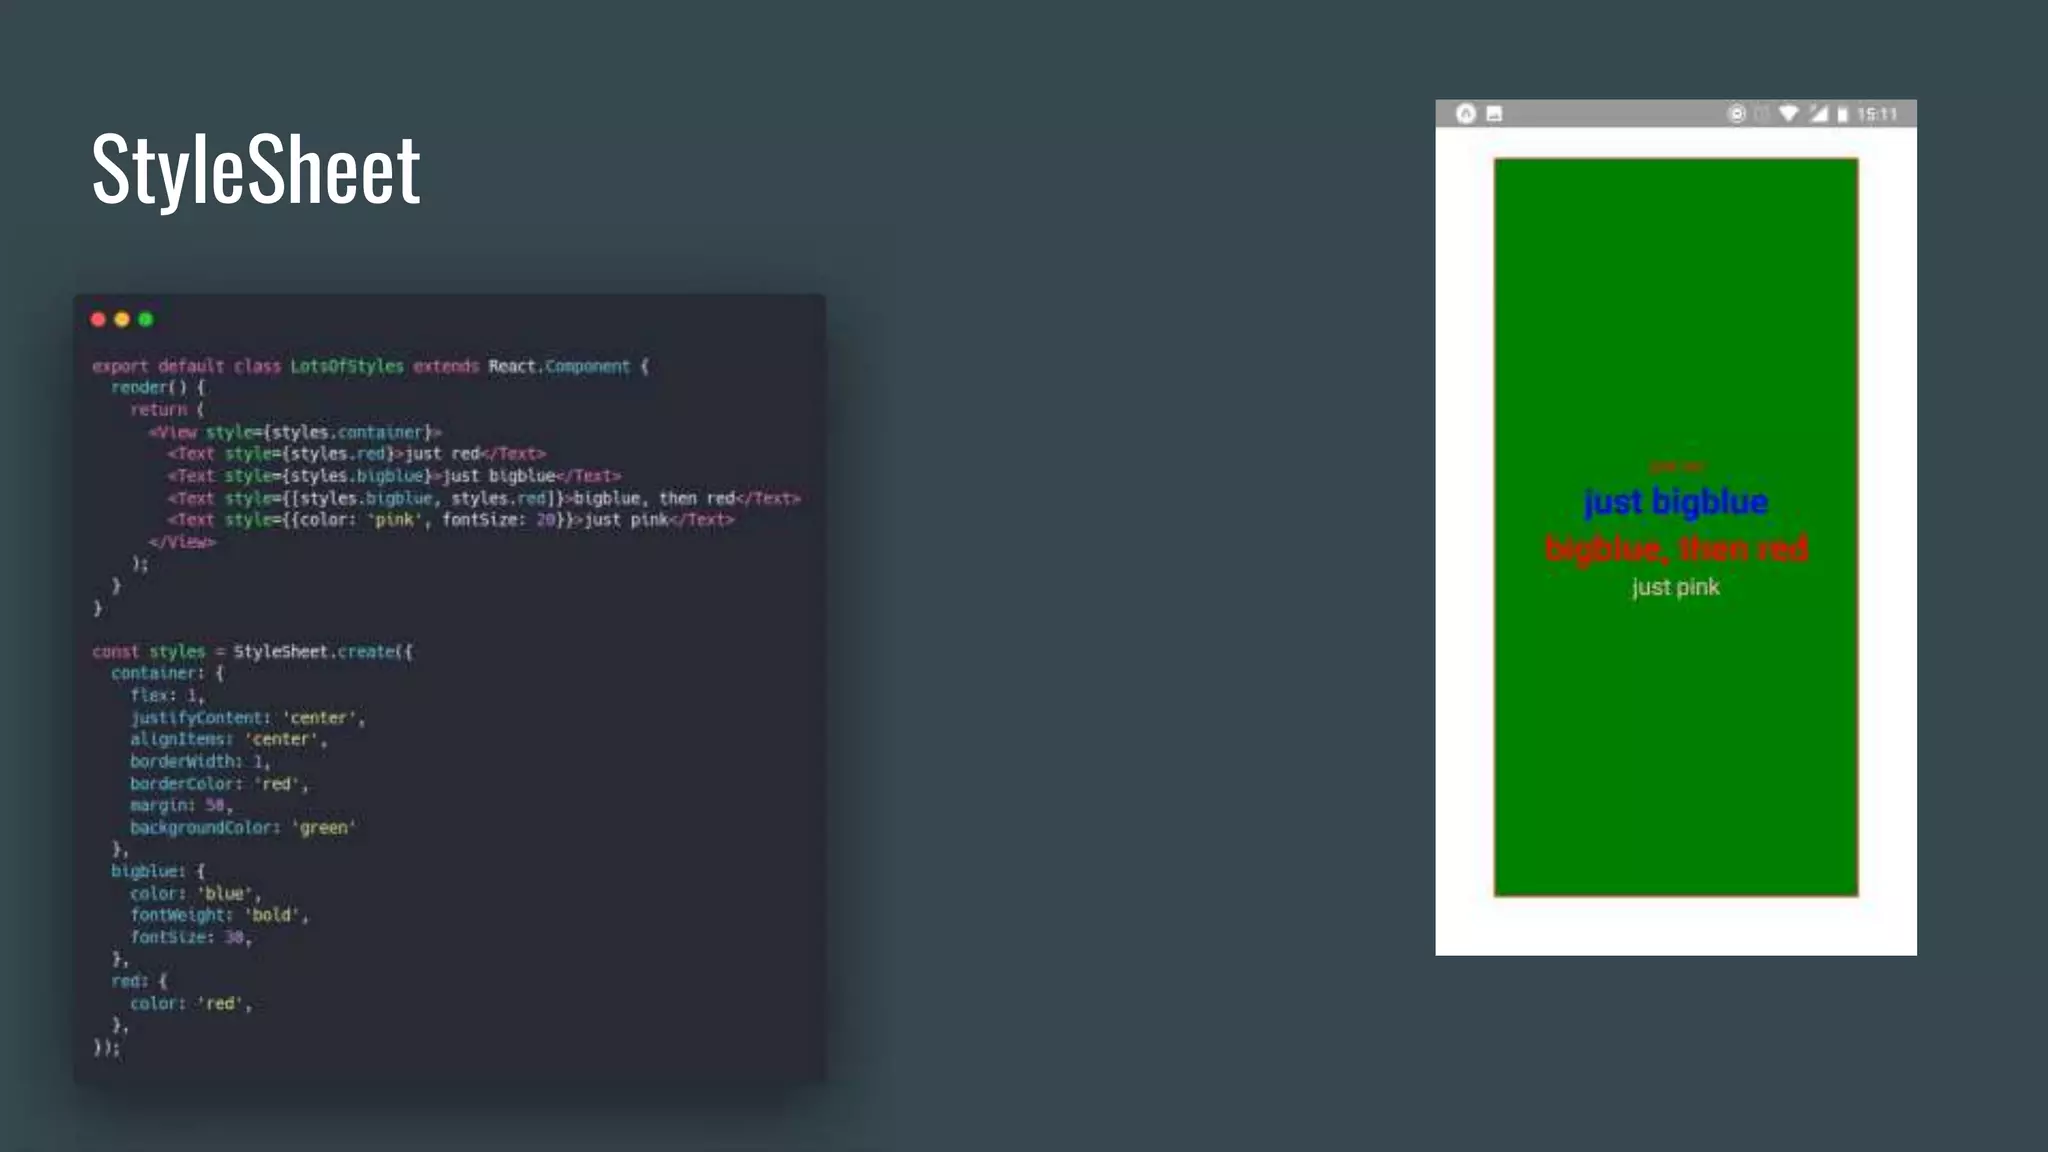Tap the Wi-Fi icon in the phone status bar
The image size is (2048, 1152).
coord(1789,114)
